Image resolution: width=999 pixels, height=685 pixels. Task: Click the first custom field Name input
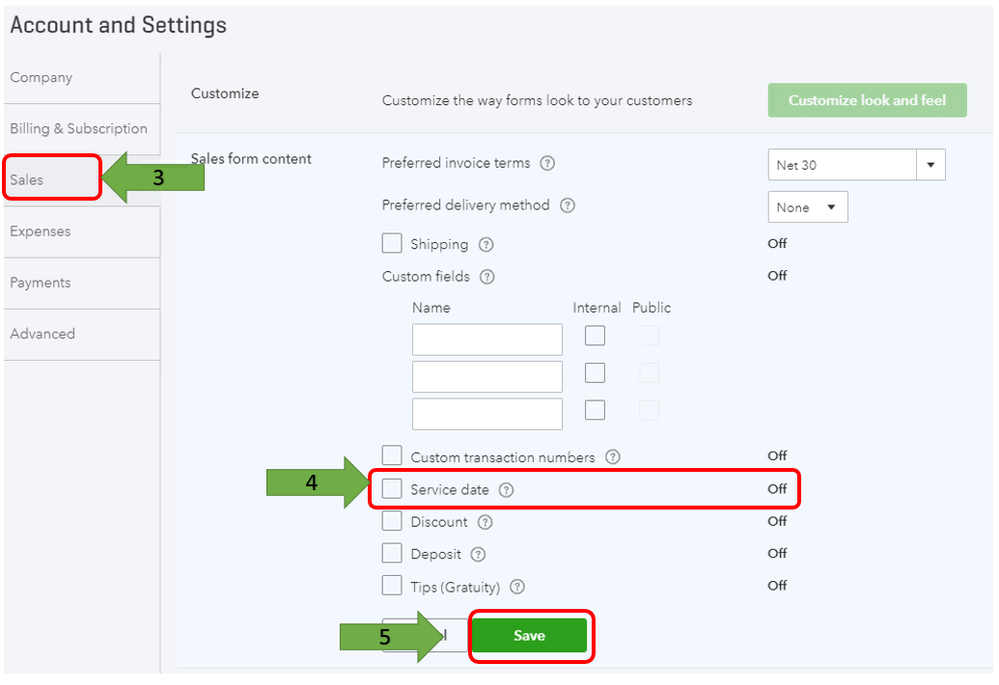[487, 340]
